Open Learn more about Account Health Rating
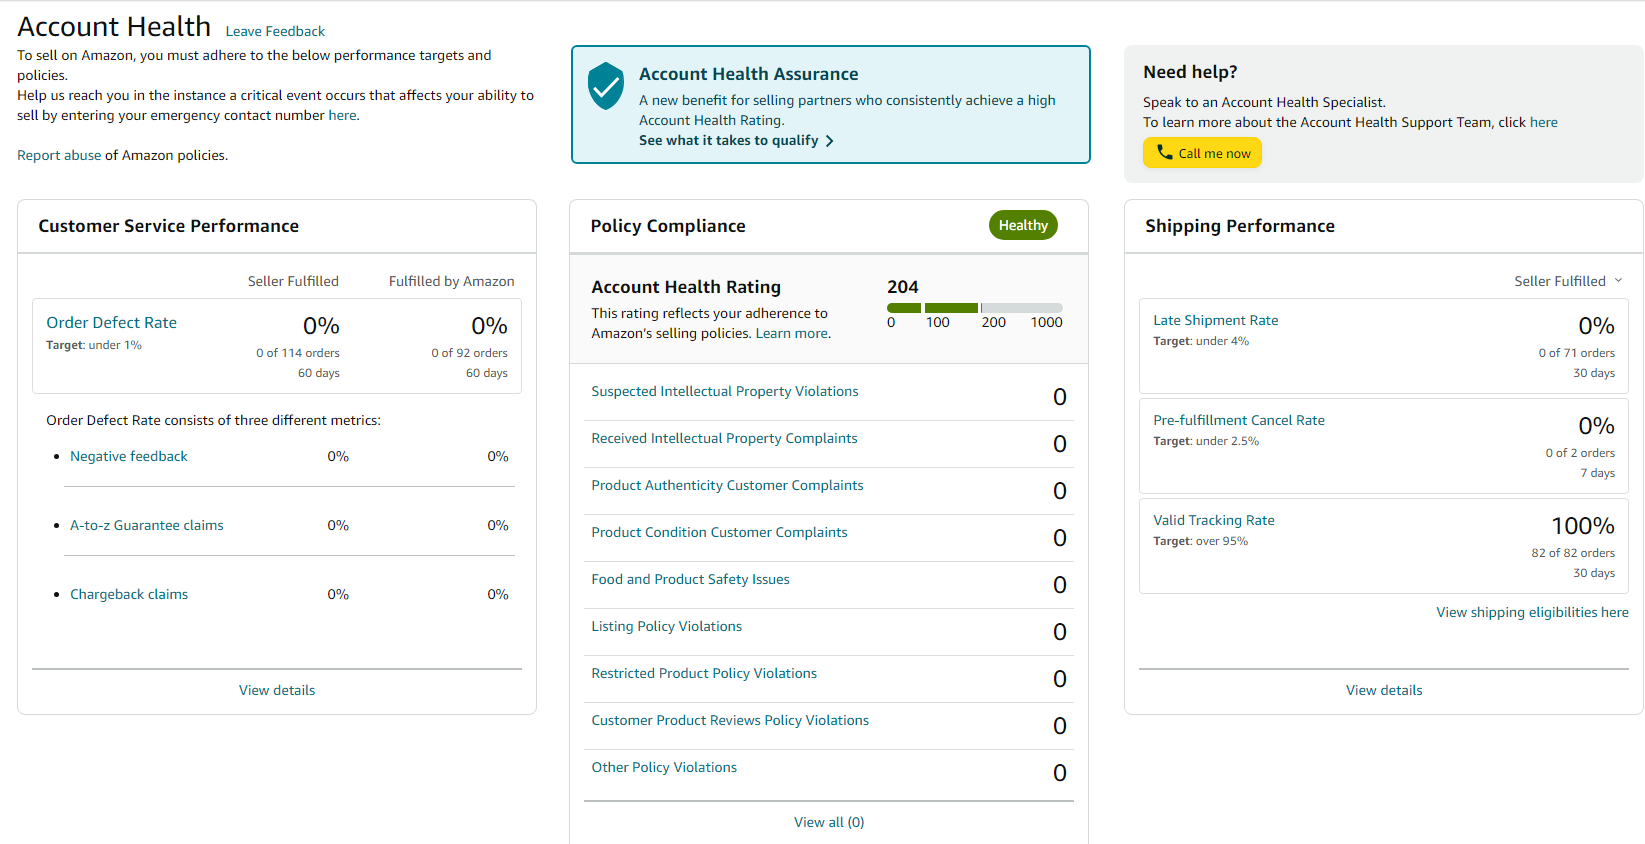The image size is (1645, 844). [x=792, y=333]
